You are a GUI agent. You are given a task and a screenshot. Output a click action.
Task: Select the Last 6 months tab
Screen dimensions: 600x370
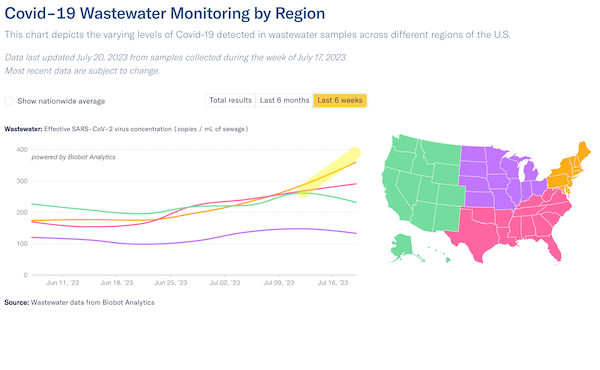pos(284,100)
